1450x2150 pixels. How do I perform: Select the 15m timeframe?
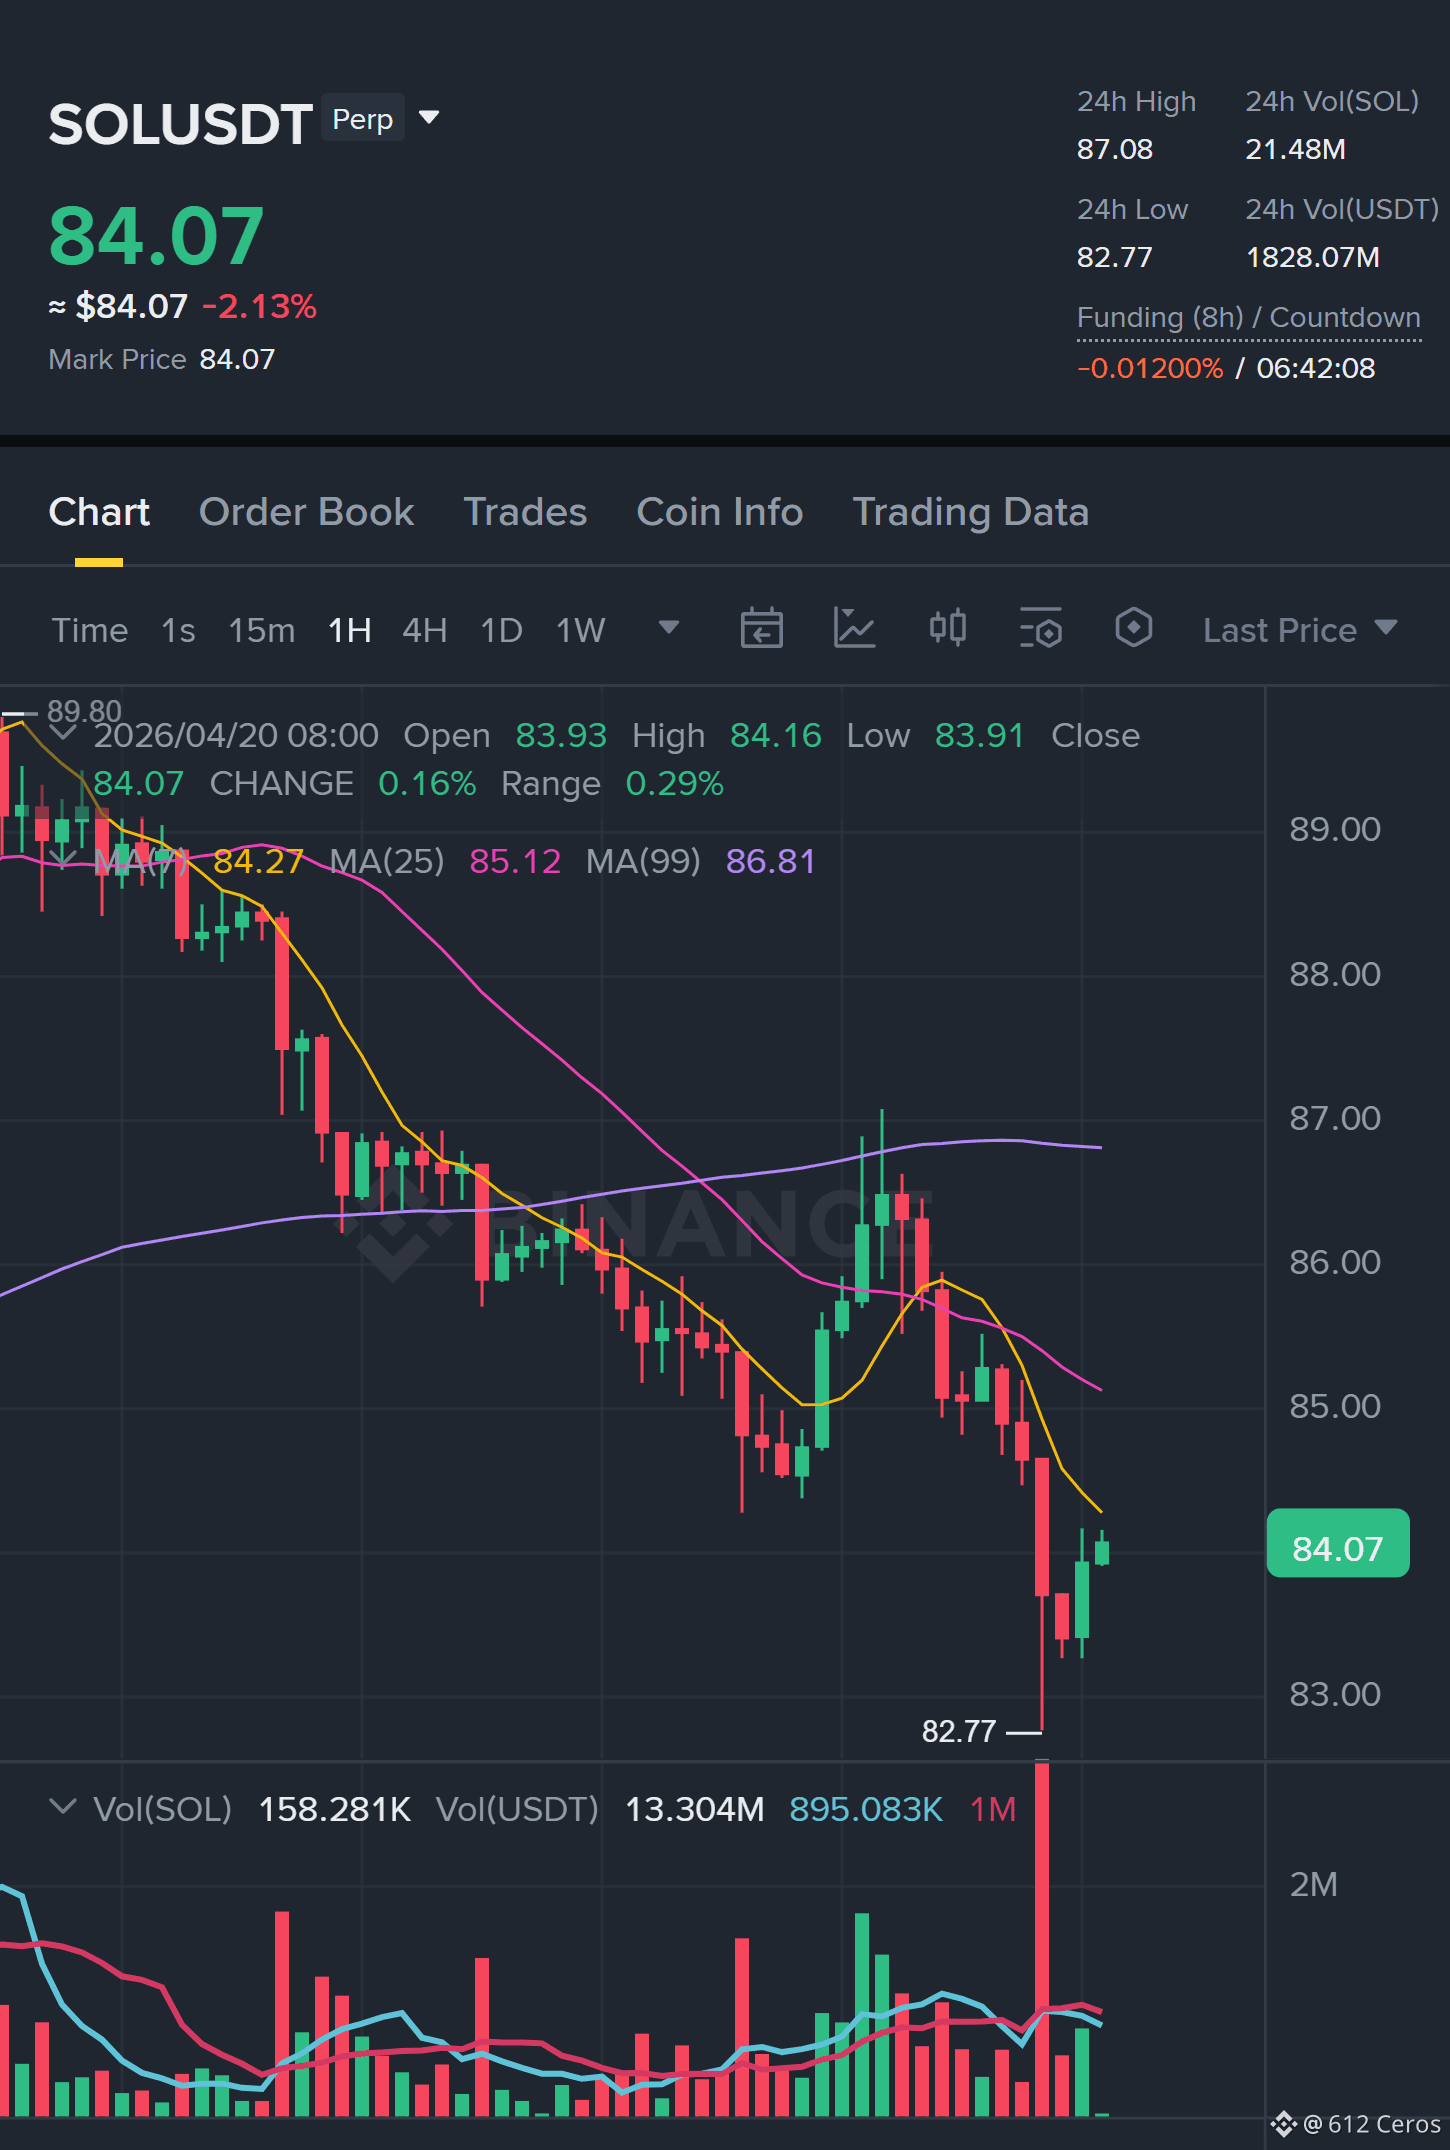pyautogui.click(x=262, y=630)
